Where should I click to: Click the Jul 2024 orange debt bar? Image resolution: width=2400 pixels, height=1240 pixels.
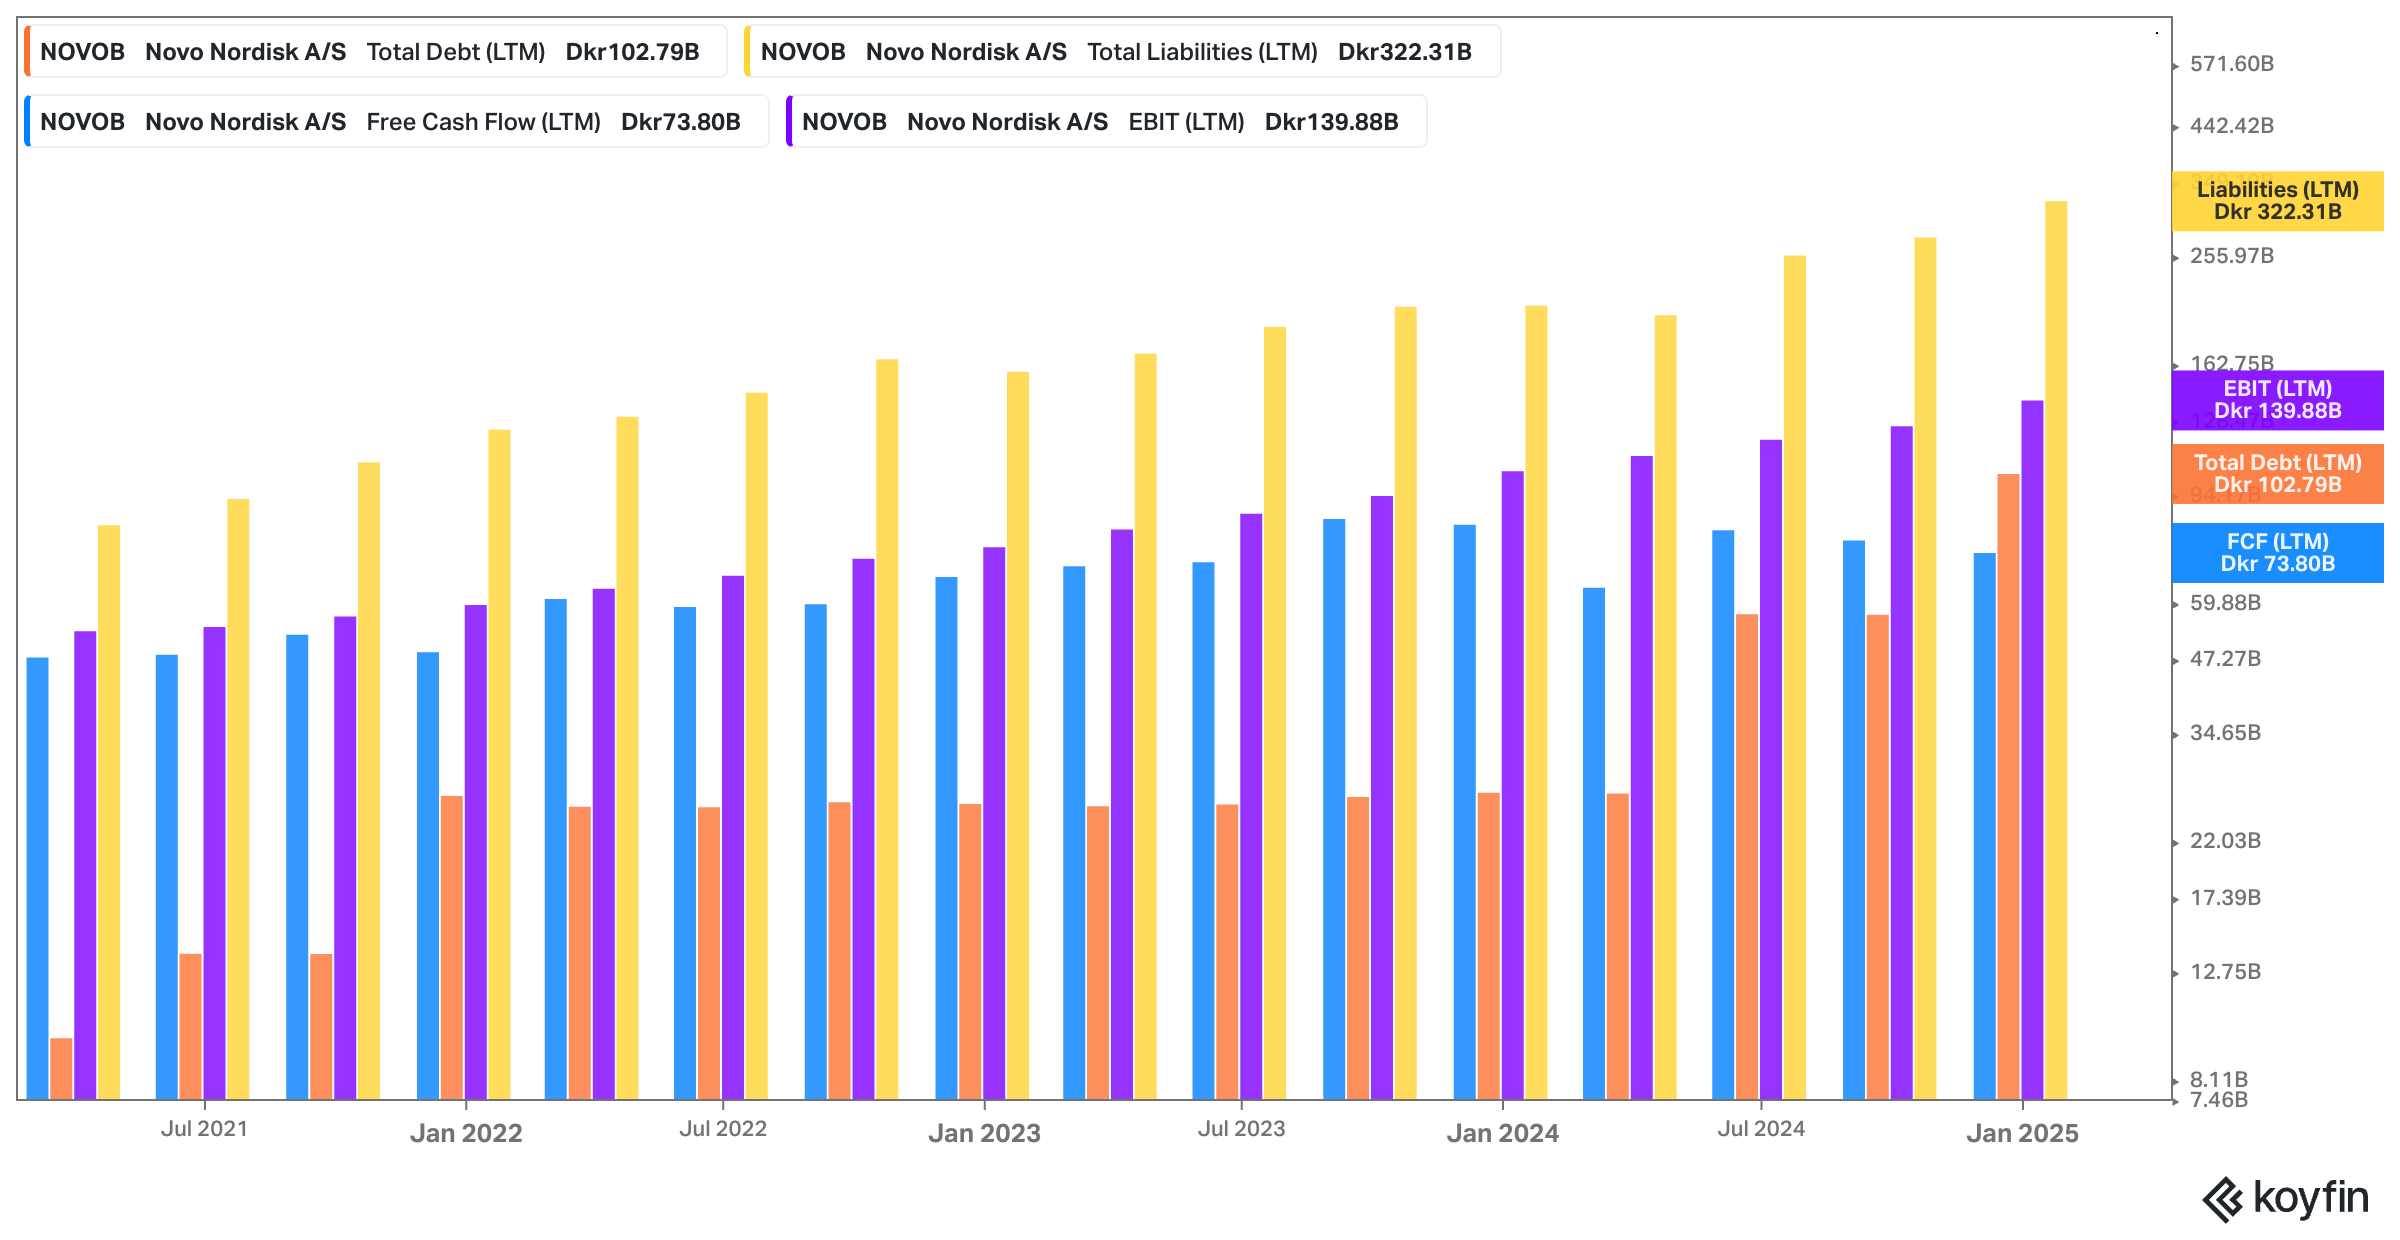click(1747, 856)
